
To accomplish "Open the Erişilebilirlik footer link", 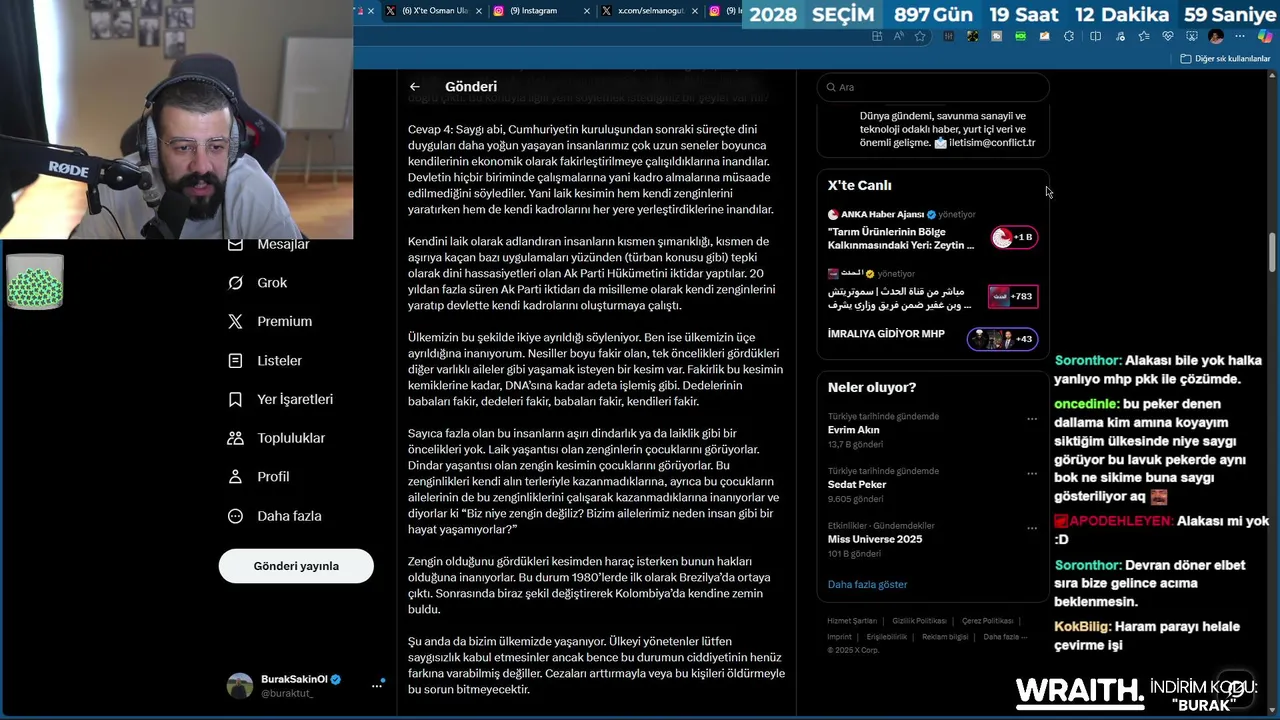I will point(887,637).
